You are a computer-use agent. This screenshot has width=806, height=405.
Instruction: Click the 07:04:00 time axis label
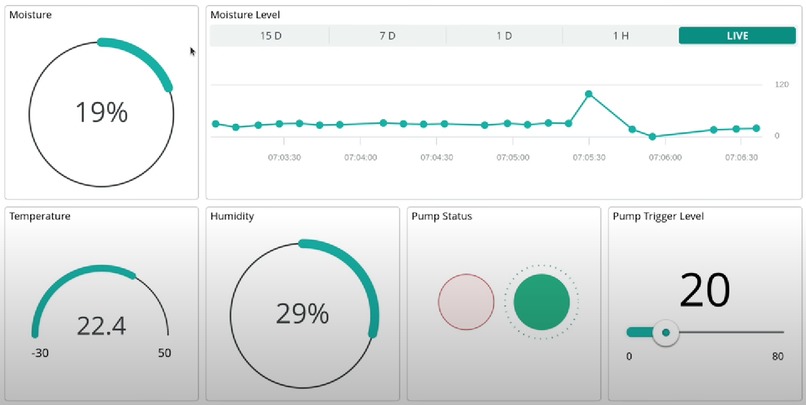tap(360, 157)
